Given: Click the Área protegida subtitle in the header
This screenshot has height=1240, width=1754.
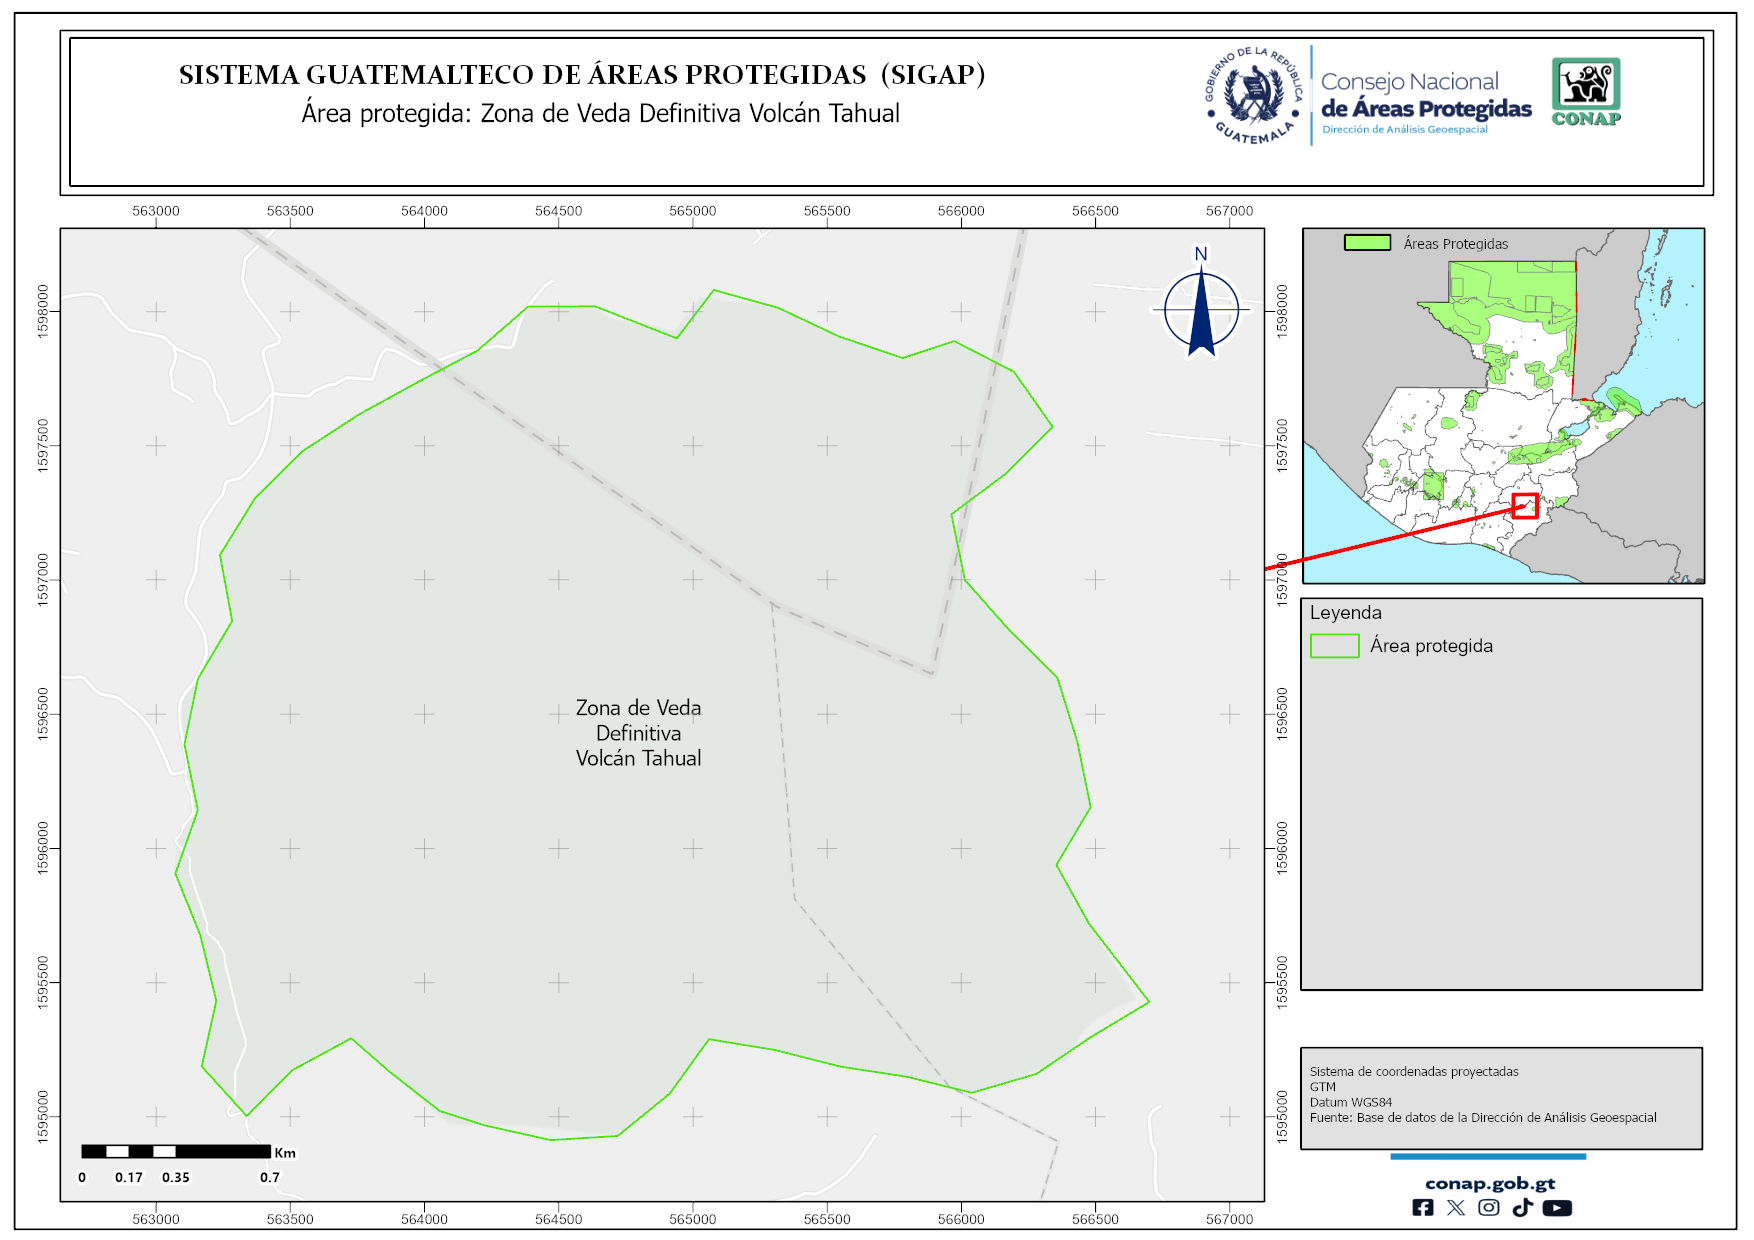Looking at the screenshot, I should tap(600, 114).
